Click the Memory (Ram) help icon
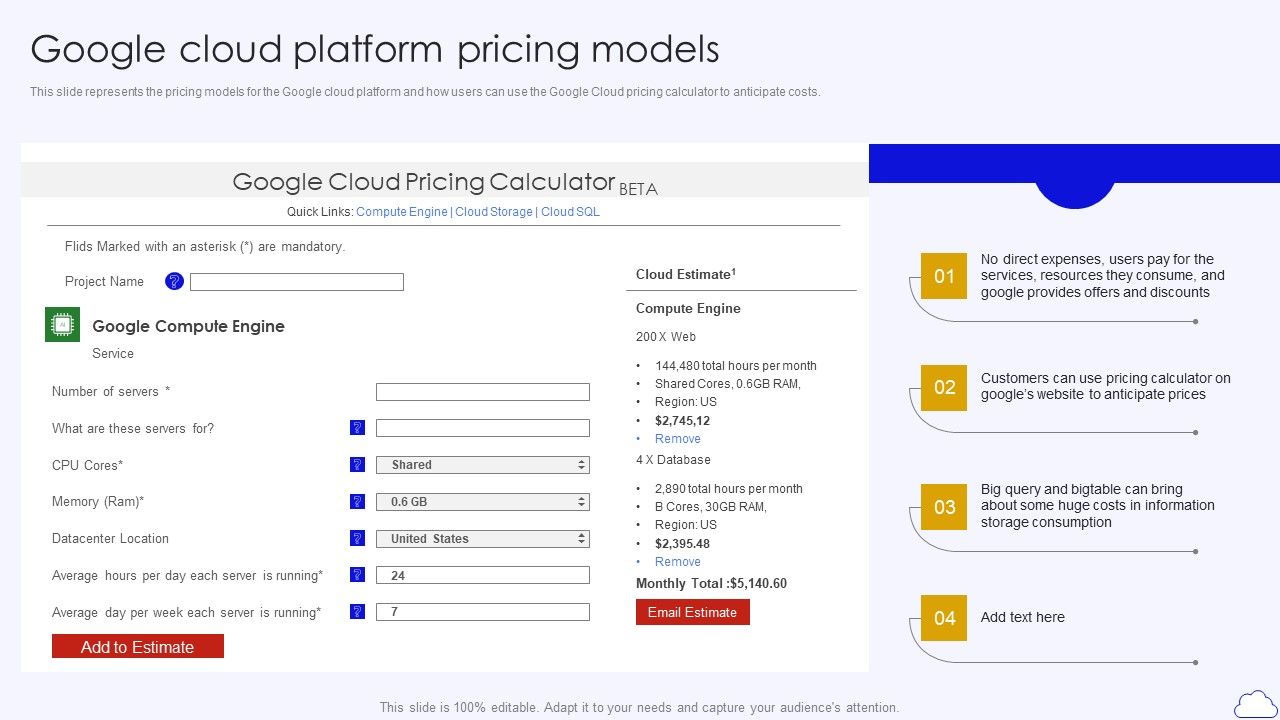The height and width of the screenshot is (720, 1280). coord(357,502)
